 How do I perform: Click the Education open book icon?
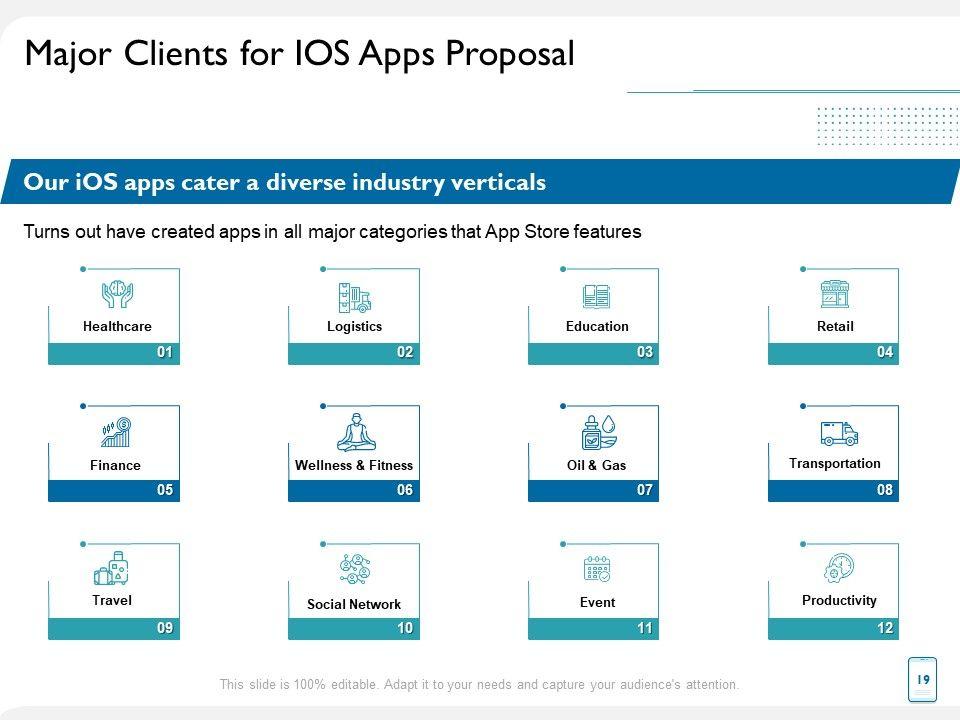596,296
